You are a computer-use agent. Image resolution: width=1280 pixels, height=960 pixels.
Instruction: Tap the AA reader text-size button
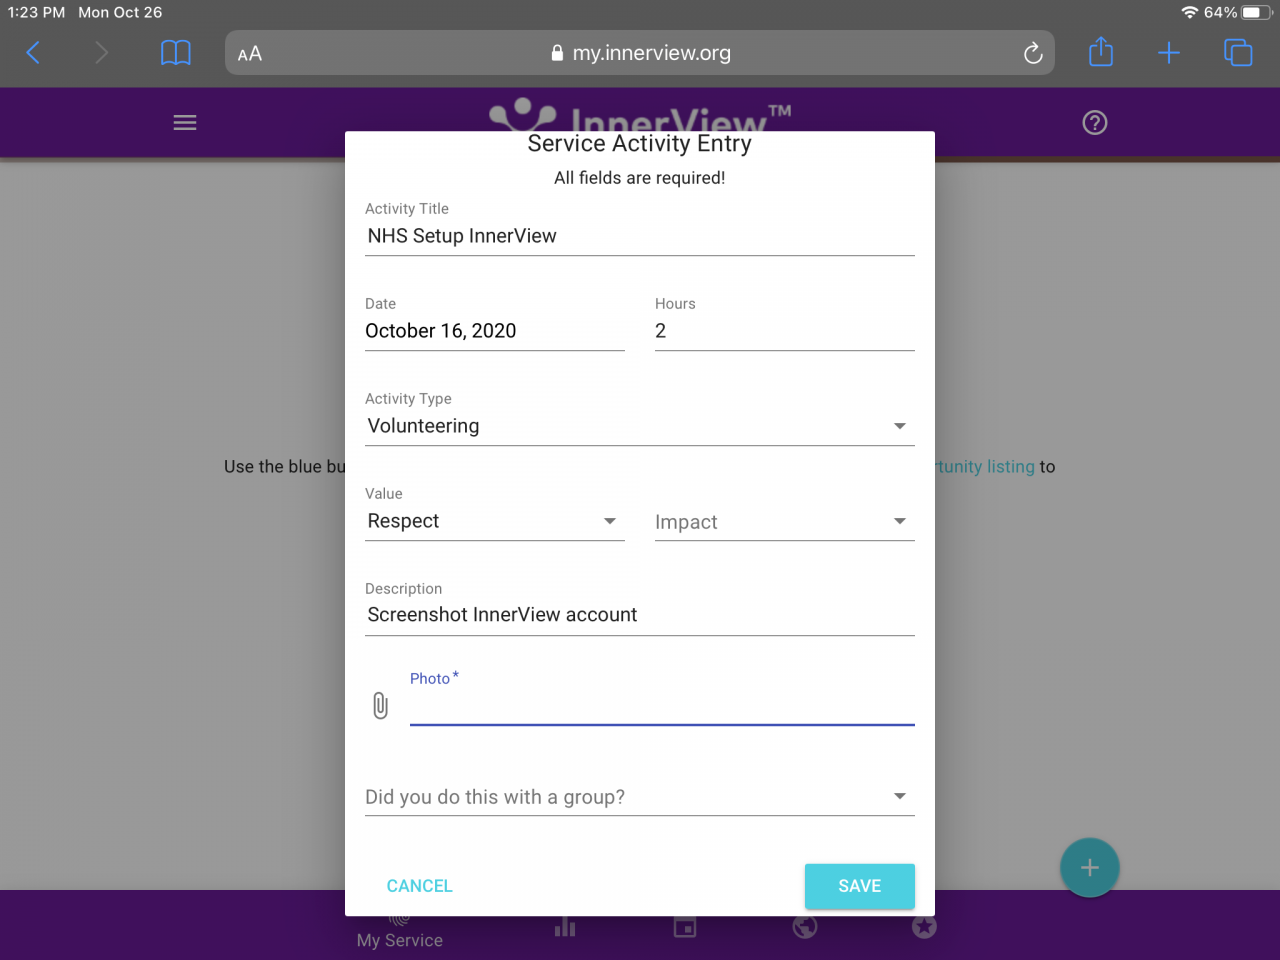250,54
